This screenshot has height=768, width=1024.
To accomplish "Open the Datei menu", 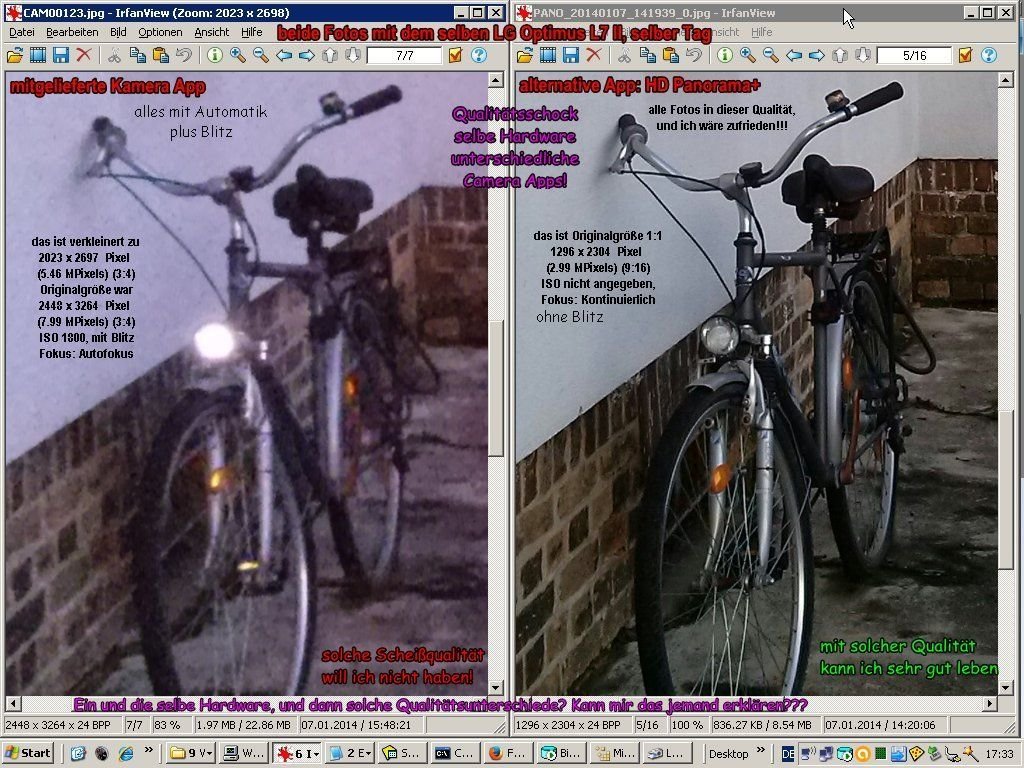I will point(22,32).
